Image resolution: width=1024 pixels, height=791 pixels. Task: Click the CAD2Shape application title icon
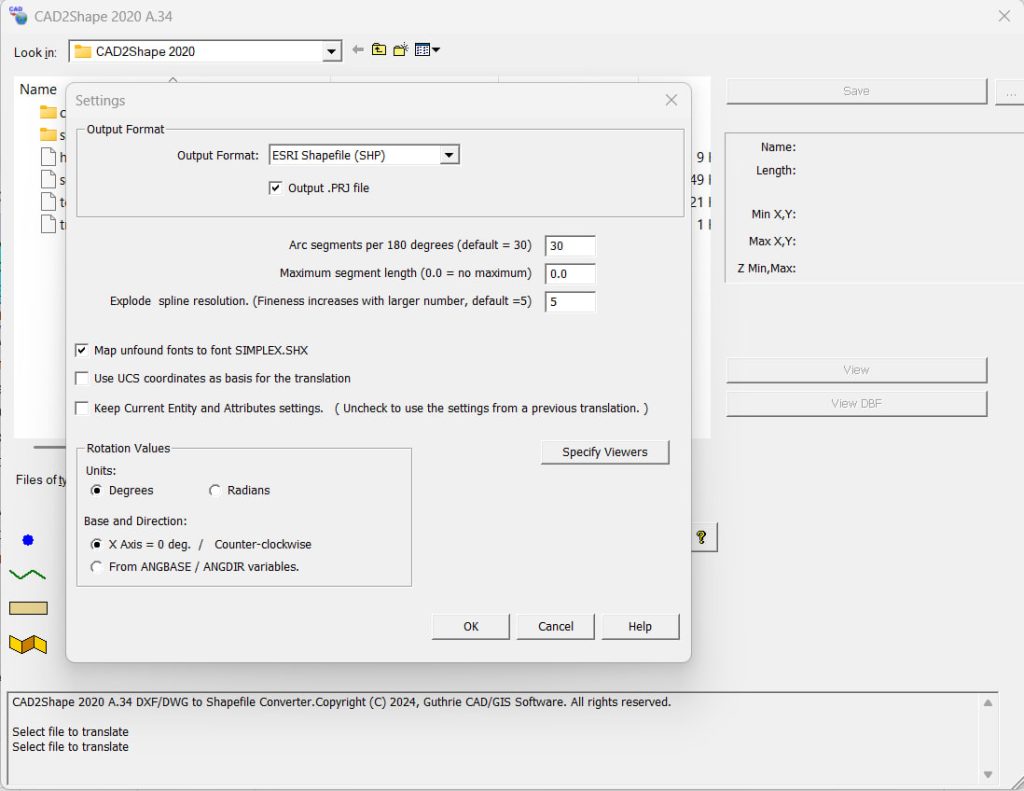(x=18, y=16)
